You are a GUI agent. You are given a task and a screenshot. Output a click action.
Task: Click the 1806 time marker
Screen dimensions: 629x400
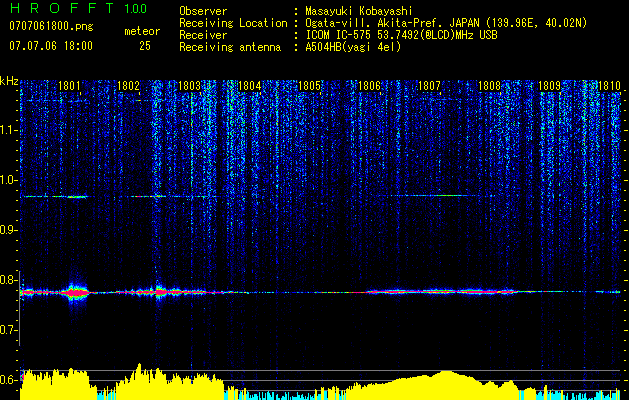pos(369,85)
